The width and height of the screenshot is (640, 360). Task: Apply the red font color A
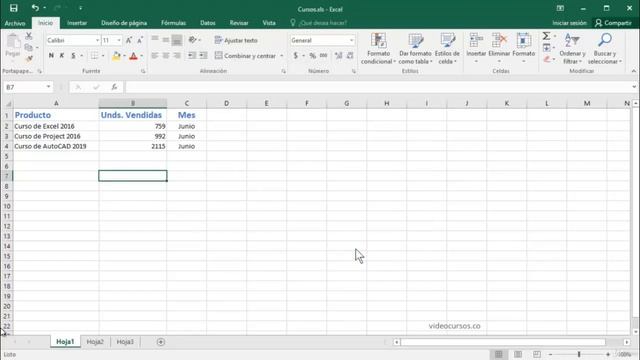[133, 56]
